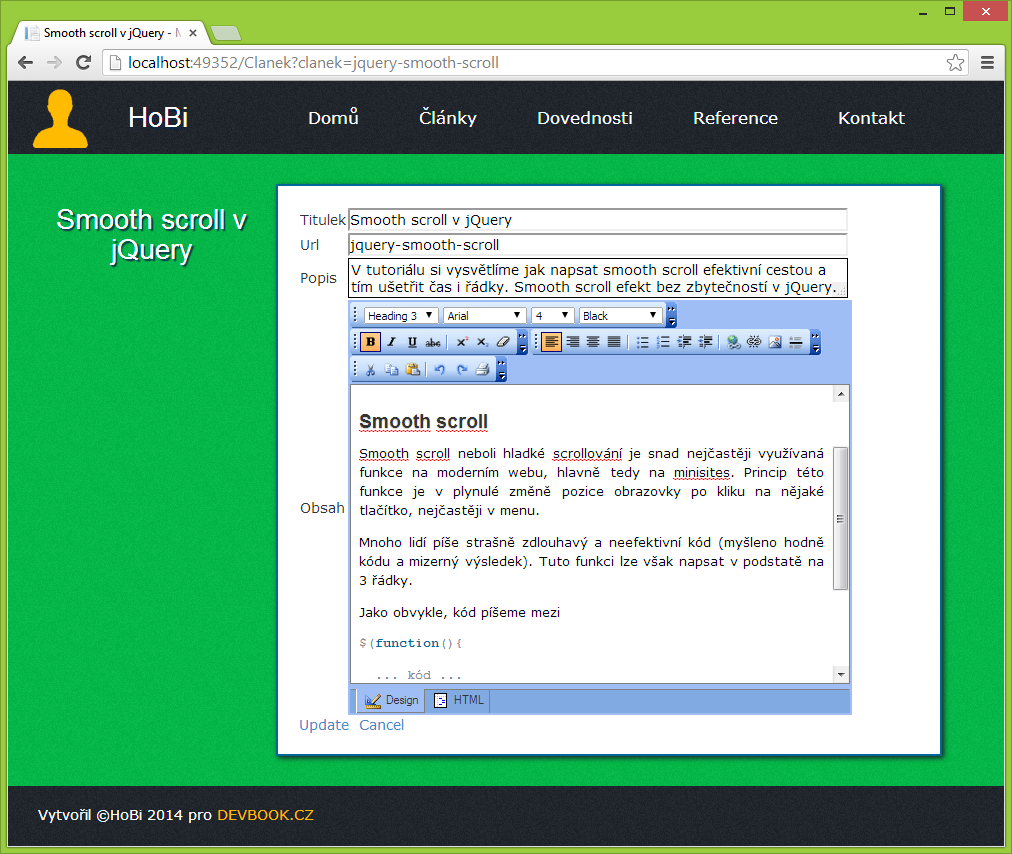The width and height of the screenshot is (1012, 854).
Task: Visit the DEVBOOK.CZ footer link
Action: [x=266, y=814]
